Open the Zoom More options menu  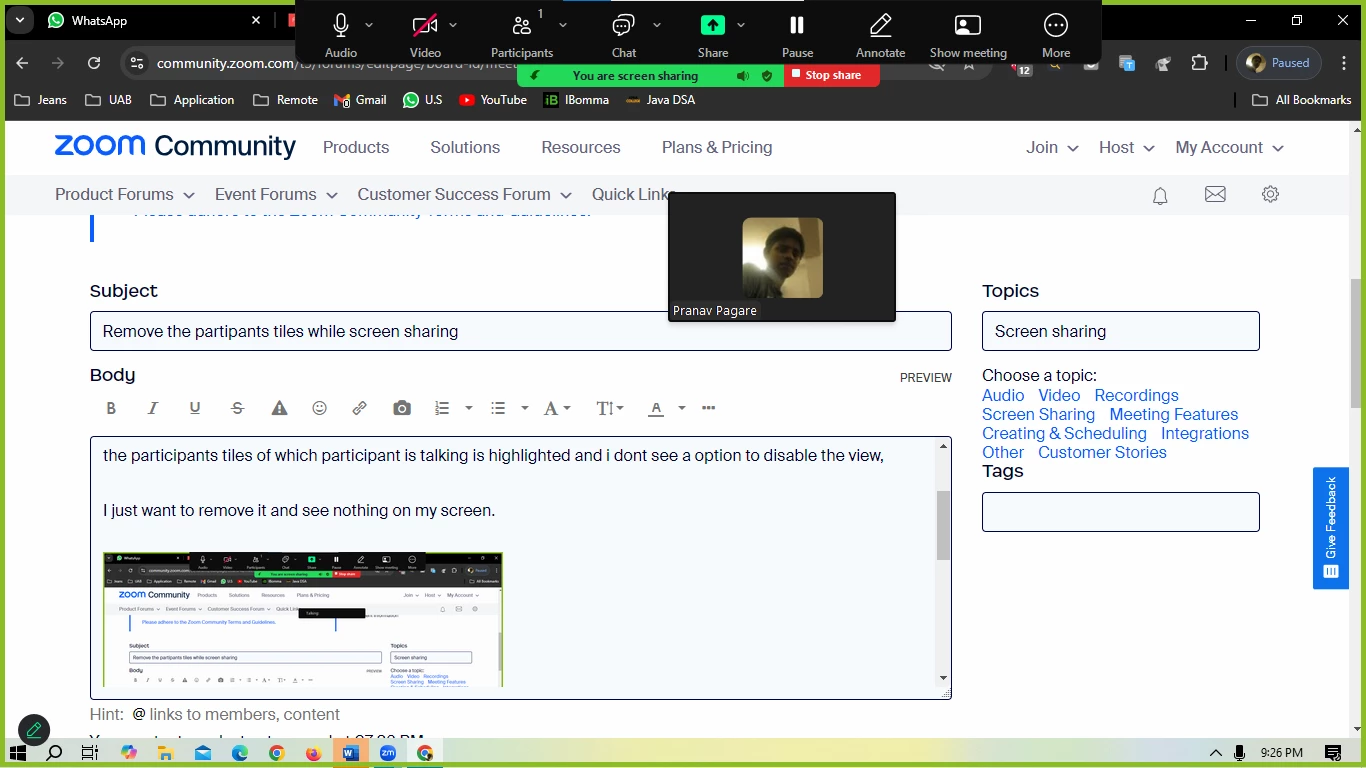[x=1056, y=33]
